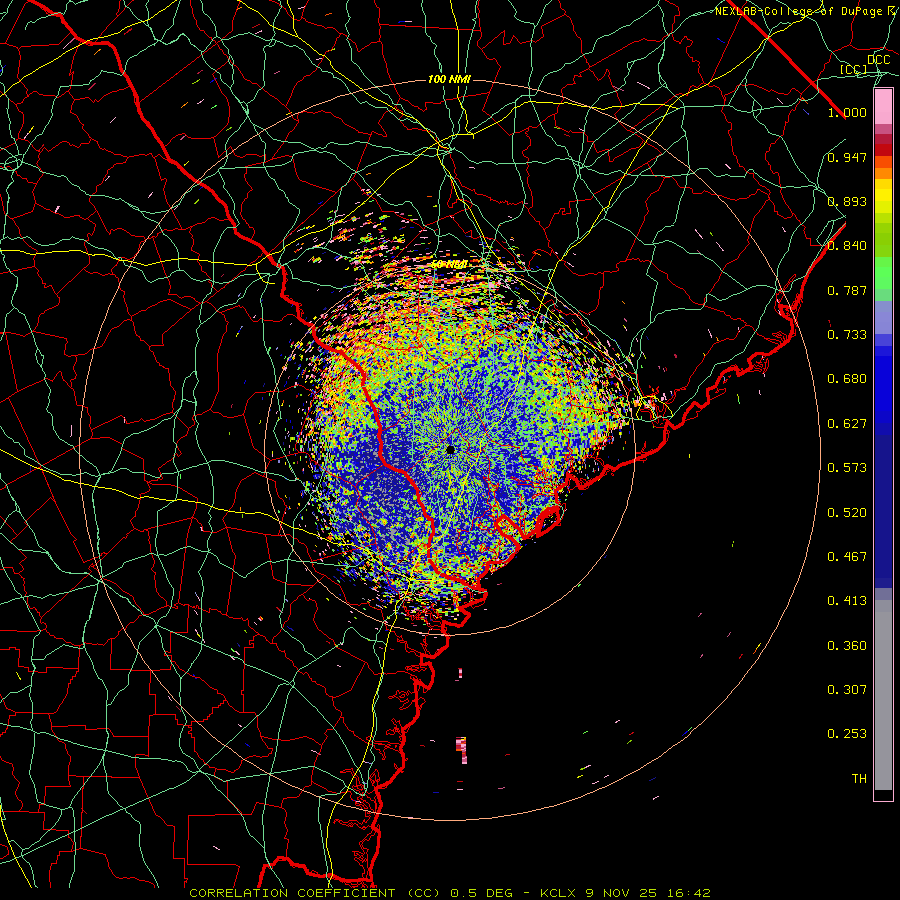Click the 0.733 scale value
Screen dimensions: 900x900
[x=847, y=335]
